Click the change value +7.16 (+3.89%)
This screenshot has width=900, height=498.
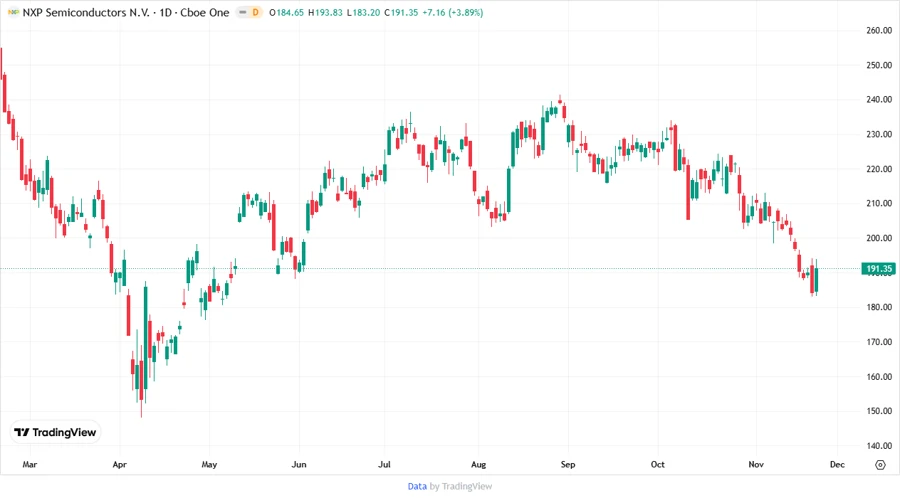point(453,12)
